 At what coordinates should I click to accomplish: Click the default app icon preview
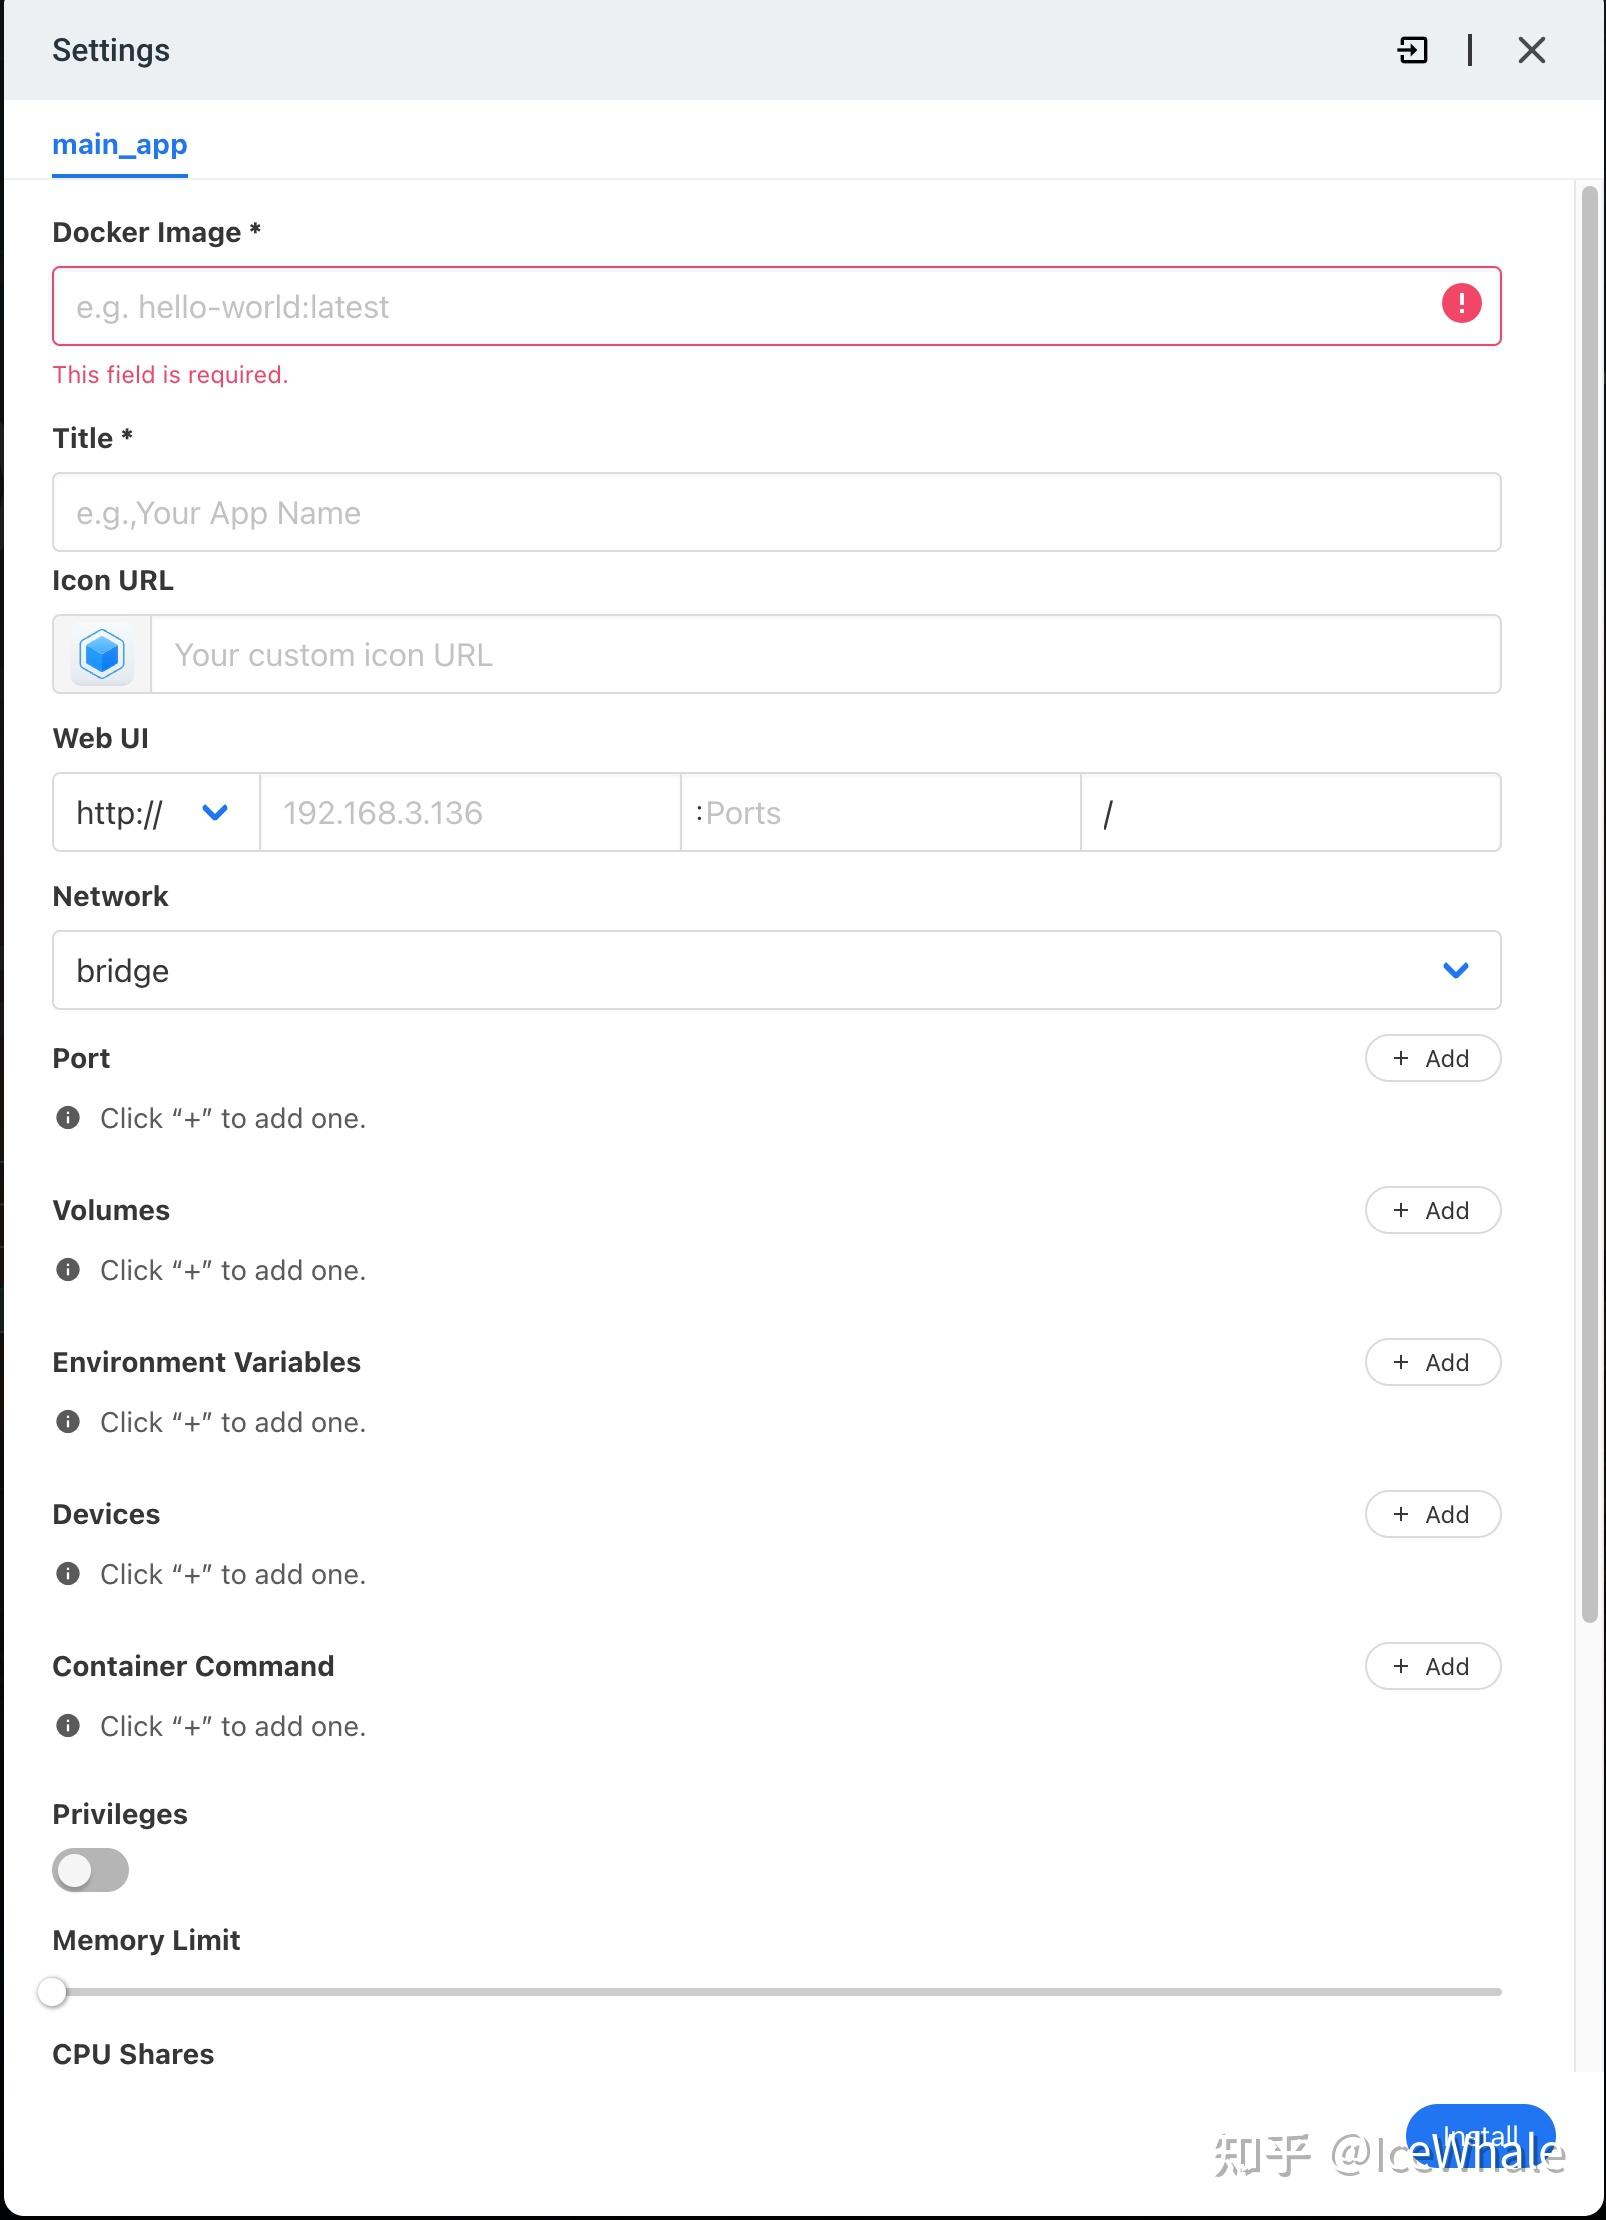[101, 654]
